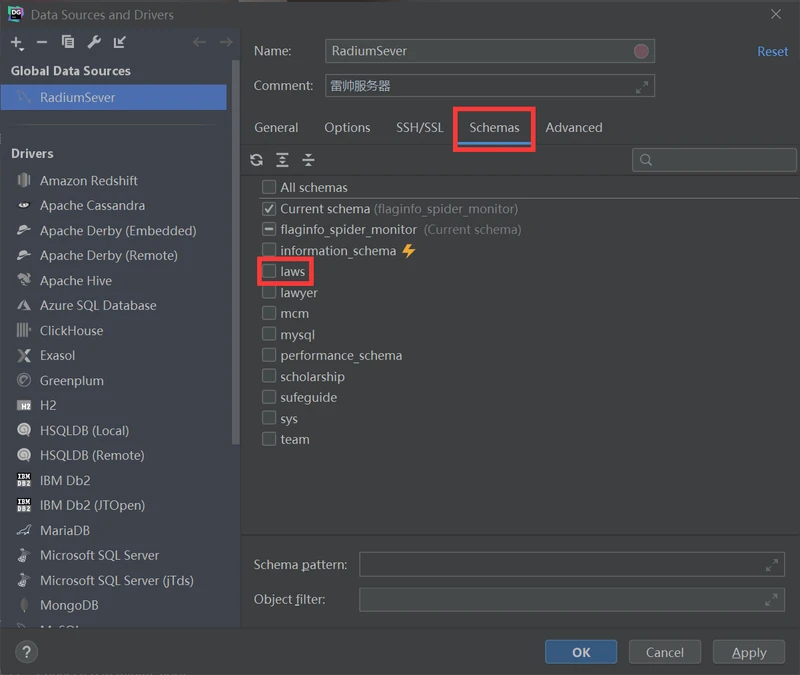Open data source settings wrench icon

pyautogui.click(x=94, y=42)
